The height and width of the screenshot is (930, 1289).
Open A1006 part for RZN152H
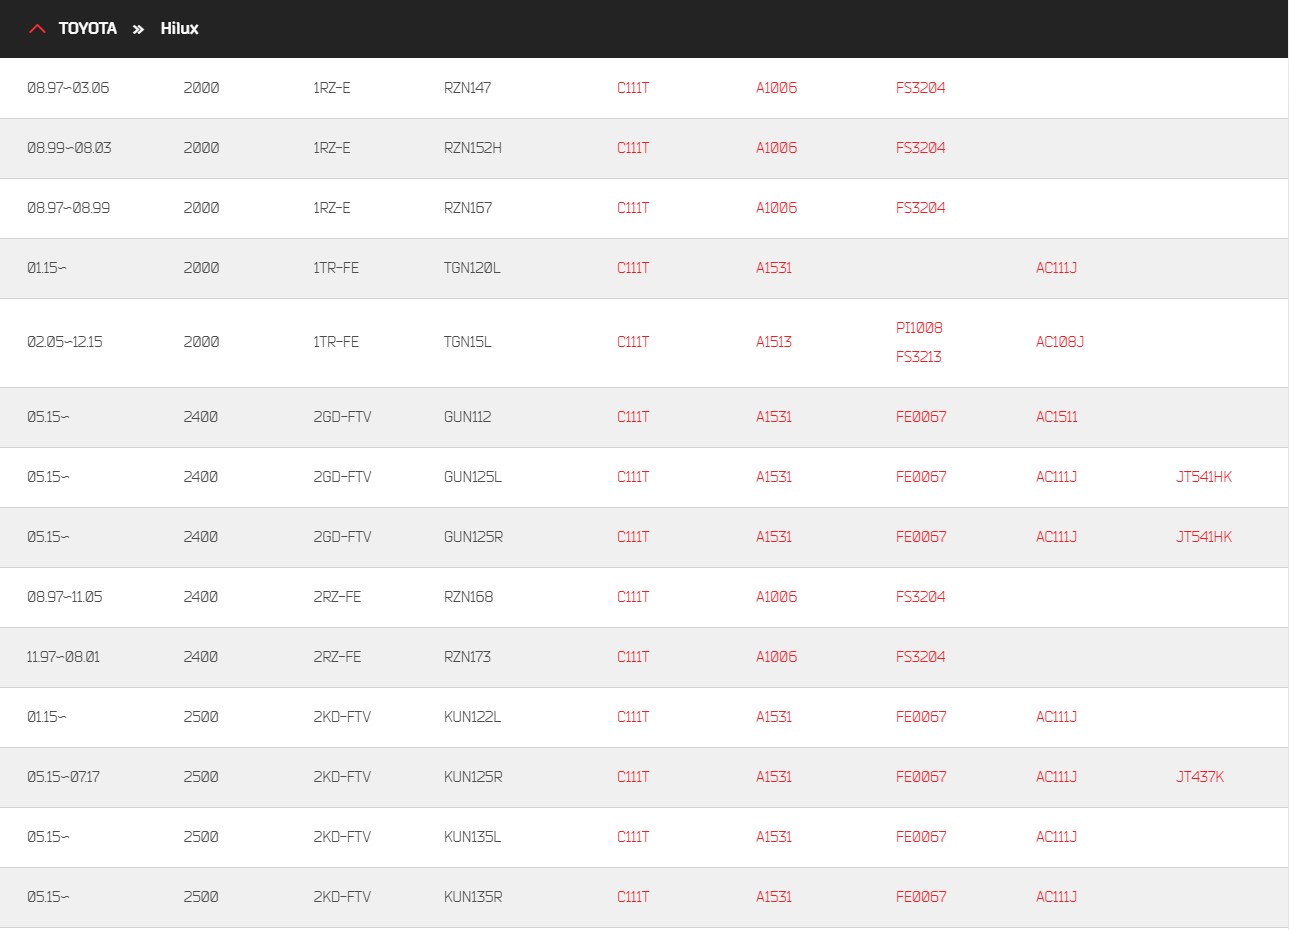(x=776, y=148)
